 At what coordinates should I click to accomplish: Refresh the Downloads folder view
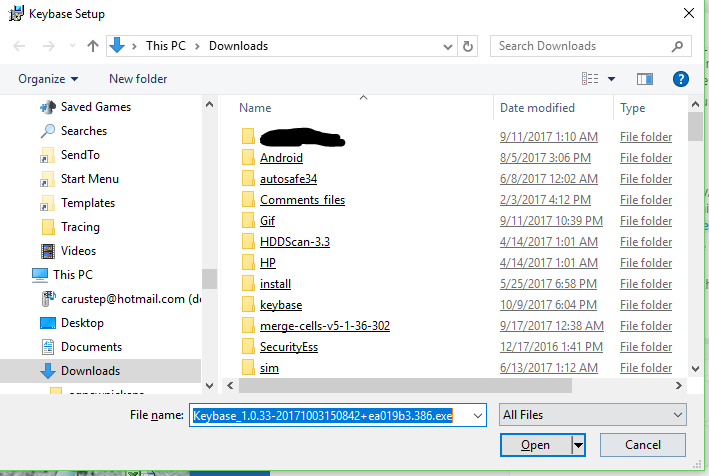[x=468, y=46]
